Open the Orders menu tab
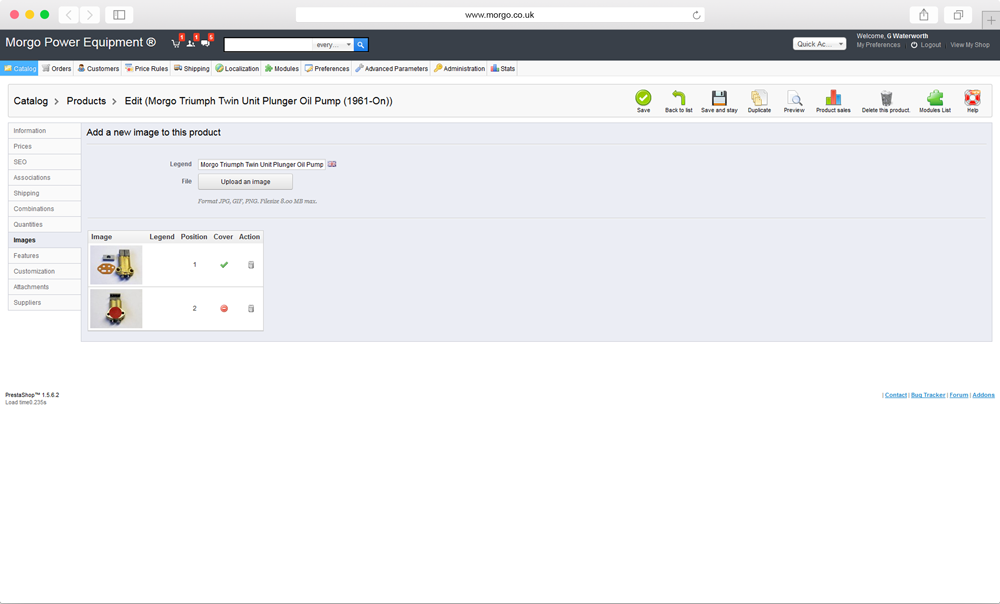 [57, 68]
